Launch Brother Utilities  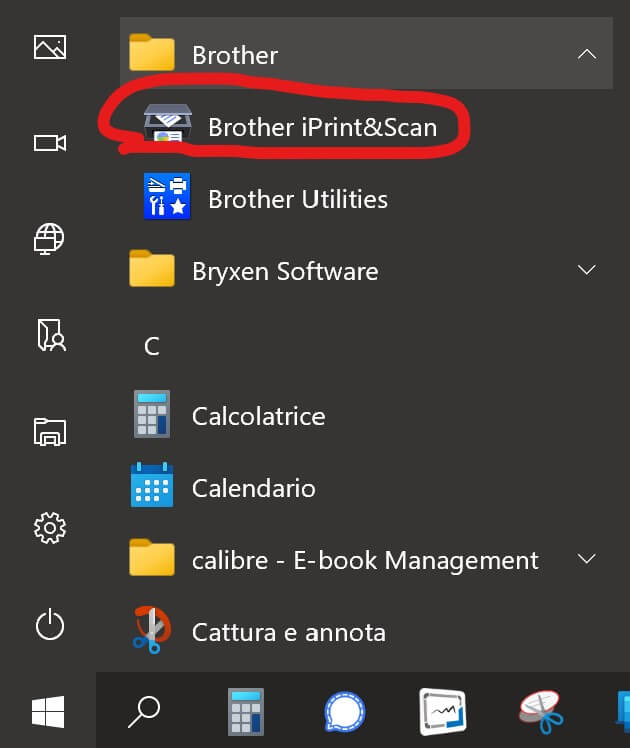pyautogui.click(x=297, y=199)
